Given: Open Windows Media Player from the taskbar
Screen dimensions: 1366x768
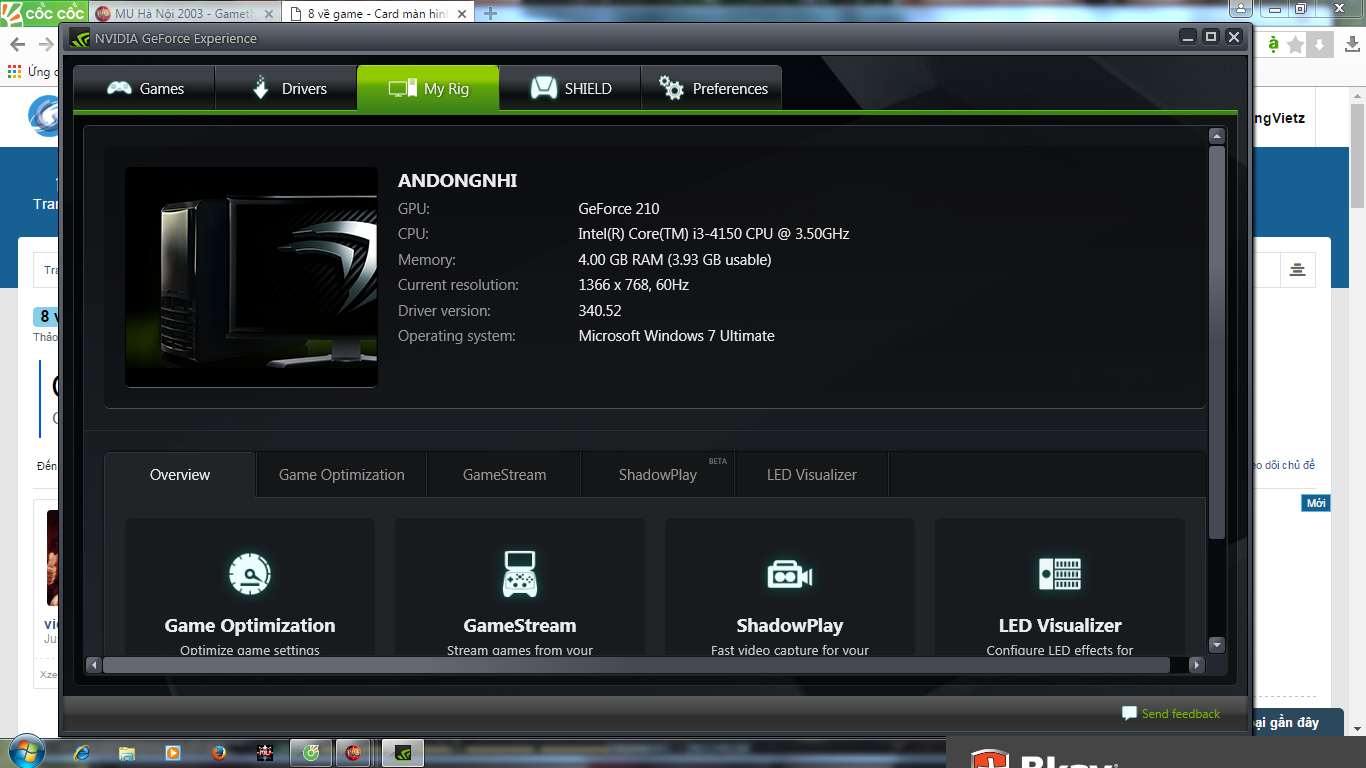Looking at the screenshot, I should click(172, 753).
